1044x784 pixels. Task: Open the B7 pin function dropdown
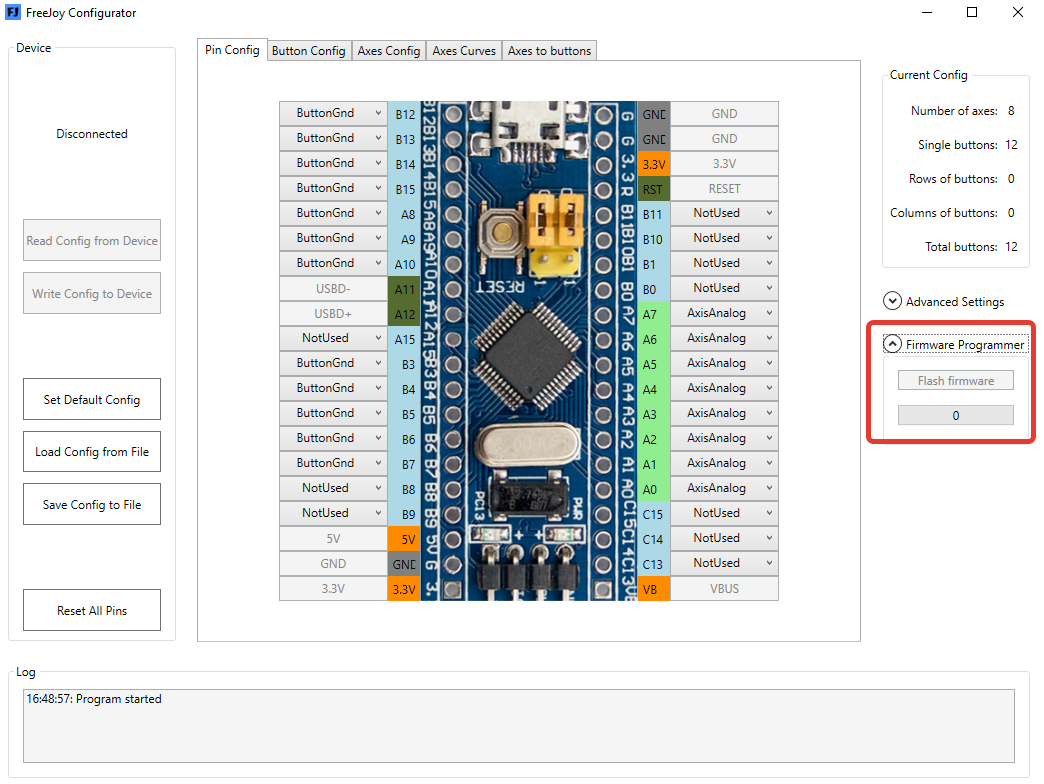(x=333, y=463)
